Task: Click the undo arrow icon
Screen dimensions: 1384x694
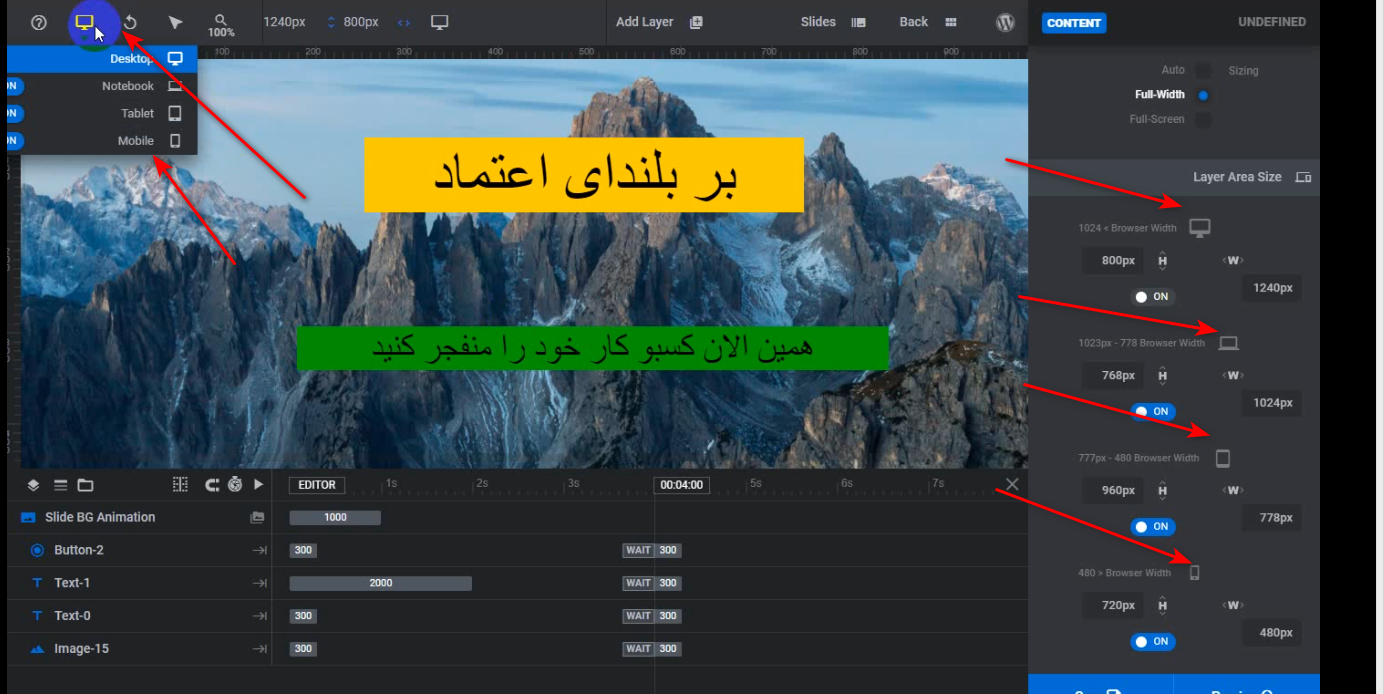Action: (x=130, y=22)
